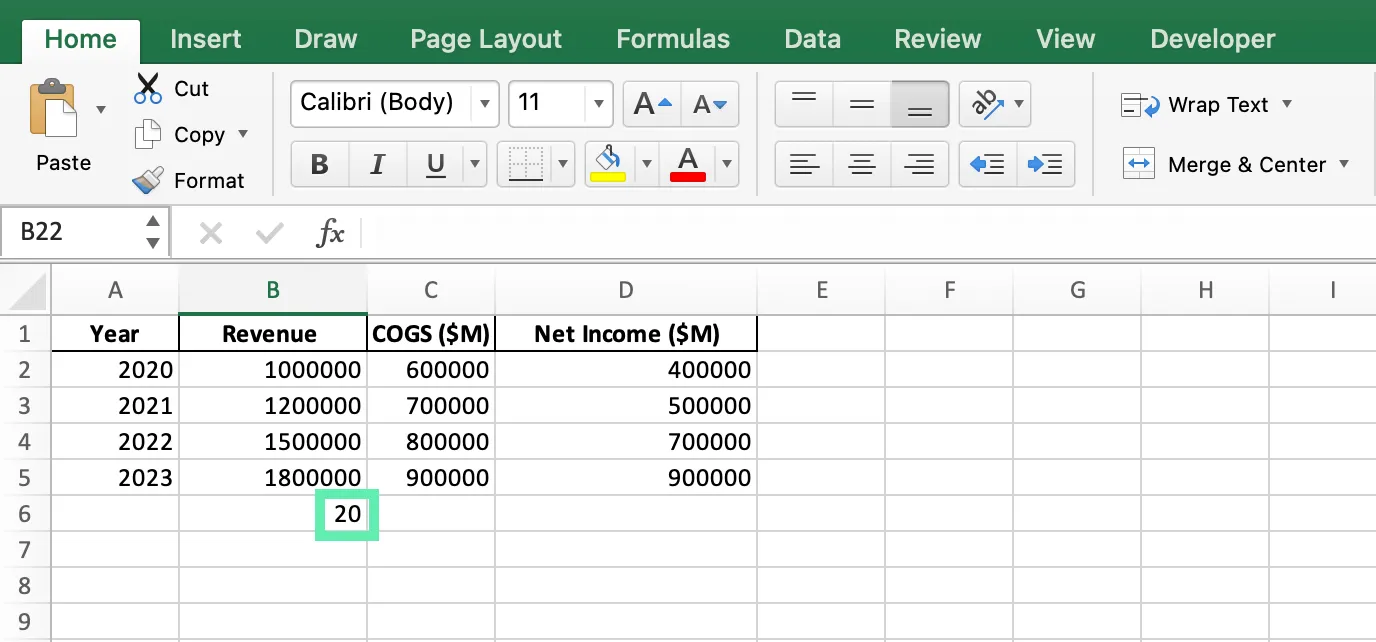Open font name dropdown arrow
The image size is (1376, 642).
point(484,104)
